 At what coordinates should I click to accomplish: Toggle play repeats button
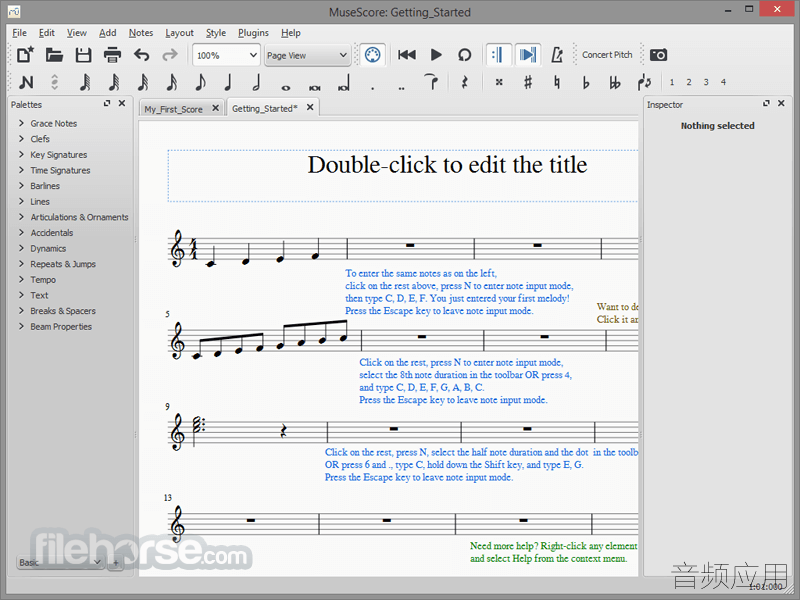tap(498, 55)
